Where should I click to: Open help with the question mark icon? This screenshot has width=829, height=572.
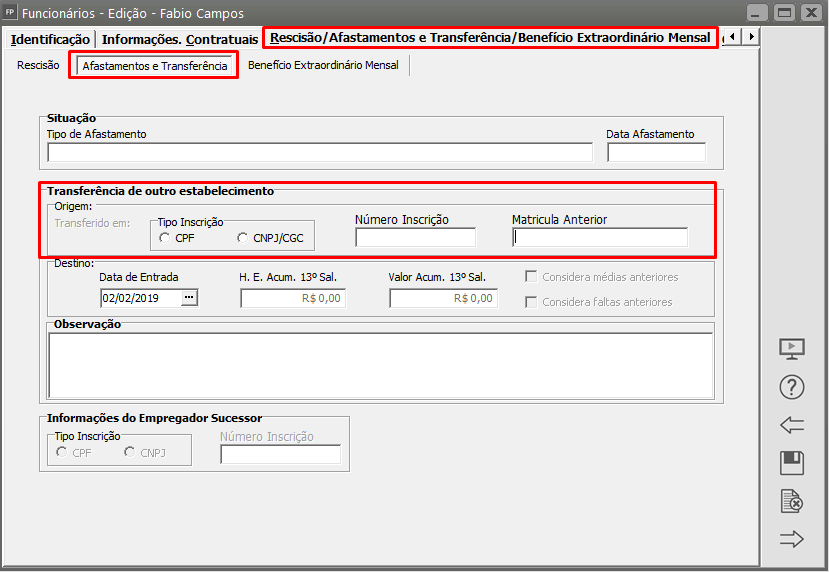coord(791,387)
